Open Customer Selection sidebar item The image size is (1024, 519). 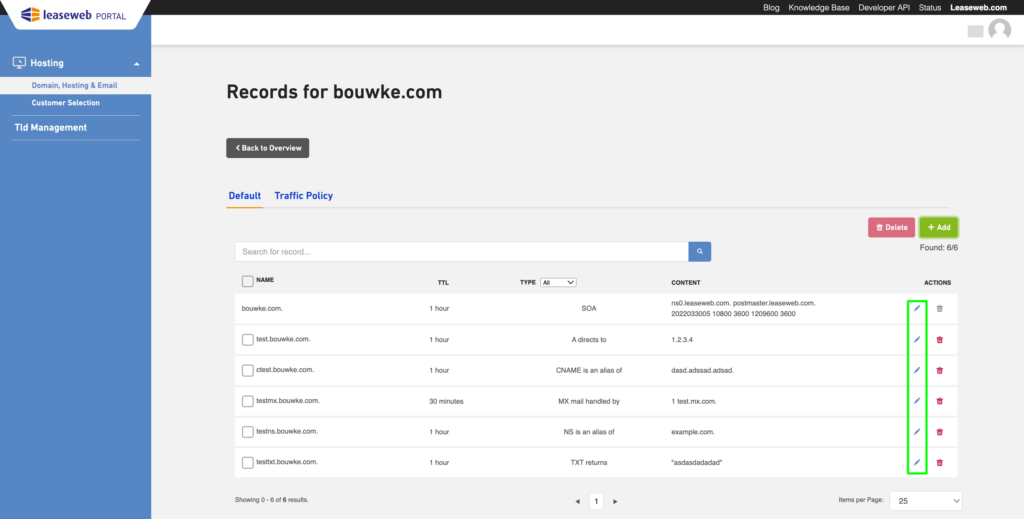point(65,102)
